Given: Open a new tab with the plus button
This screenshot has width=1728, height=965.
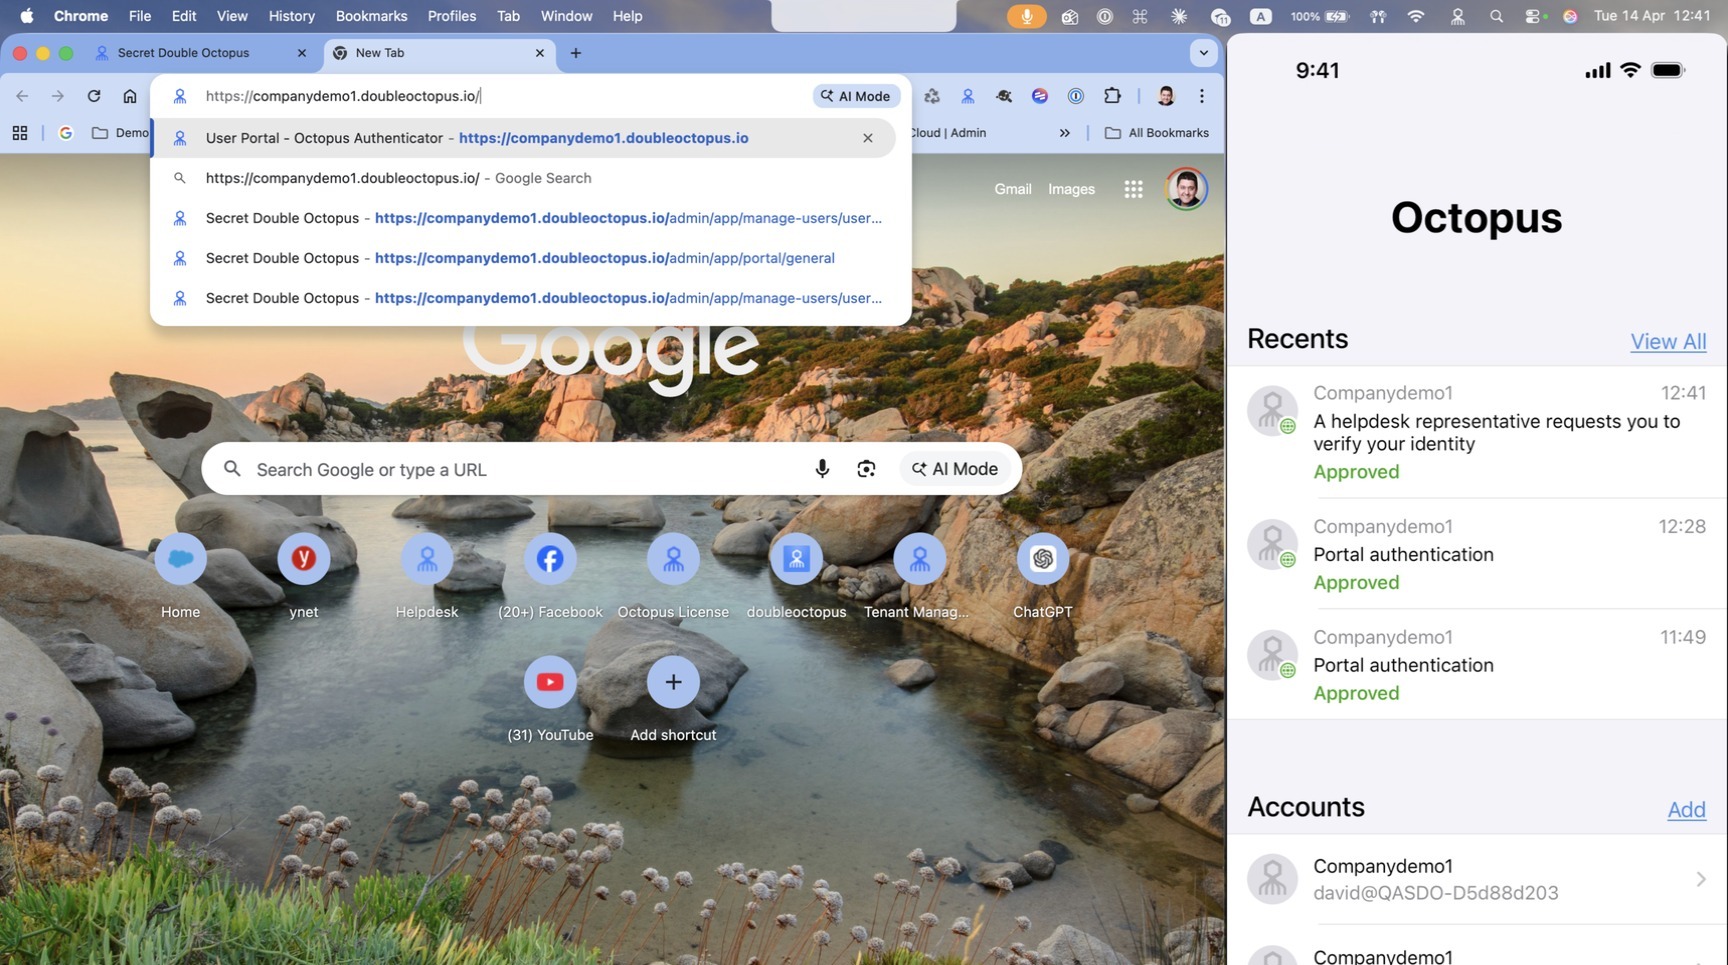Looking at the screenshot, I should (575, 53).
